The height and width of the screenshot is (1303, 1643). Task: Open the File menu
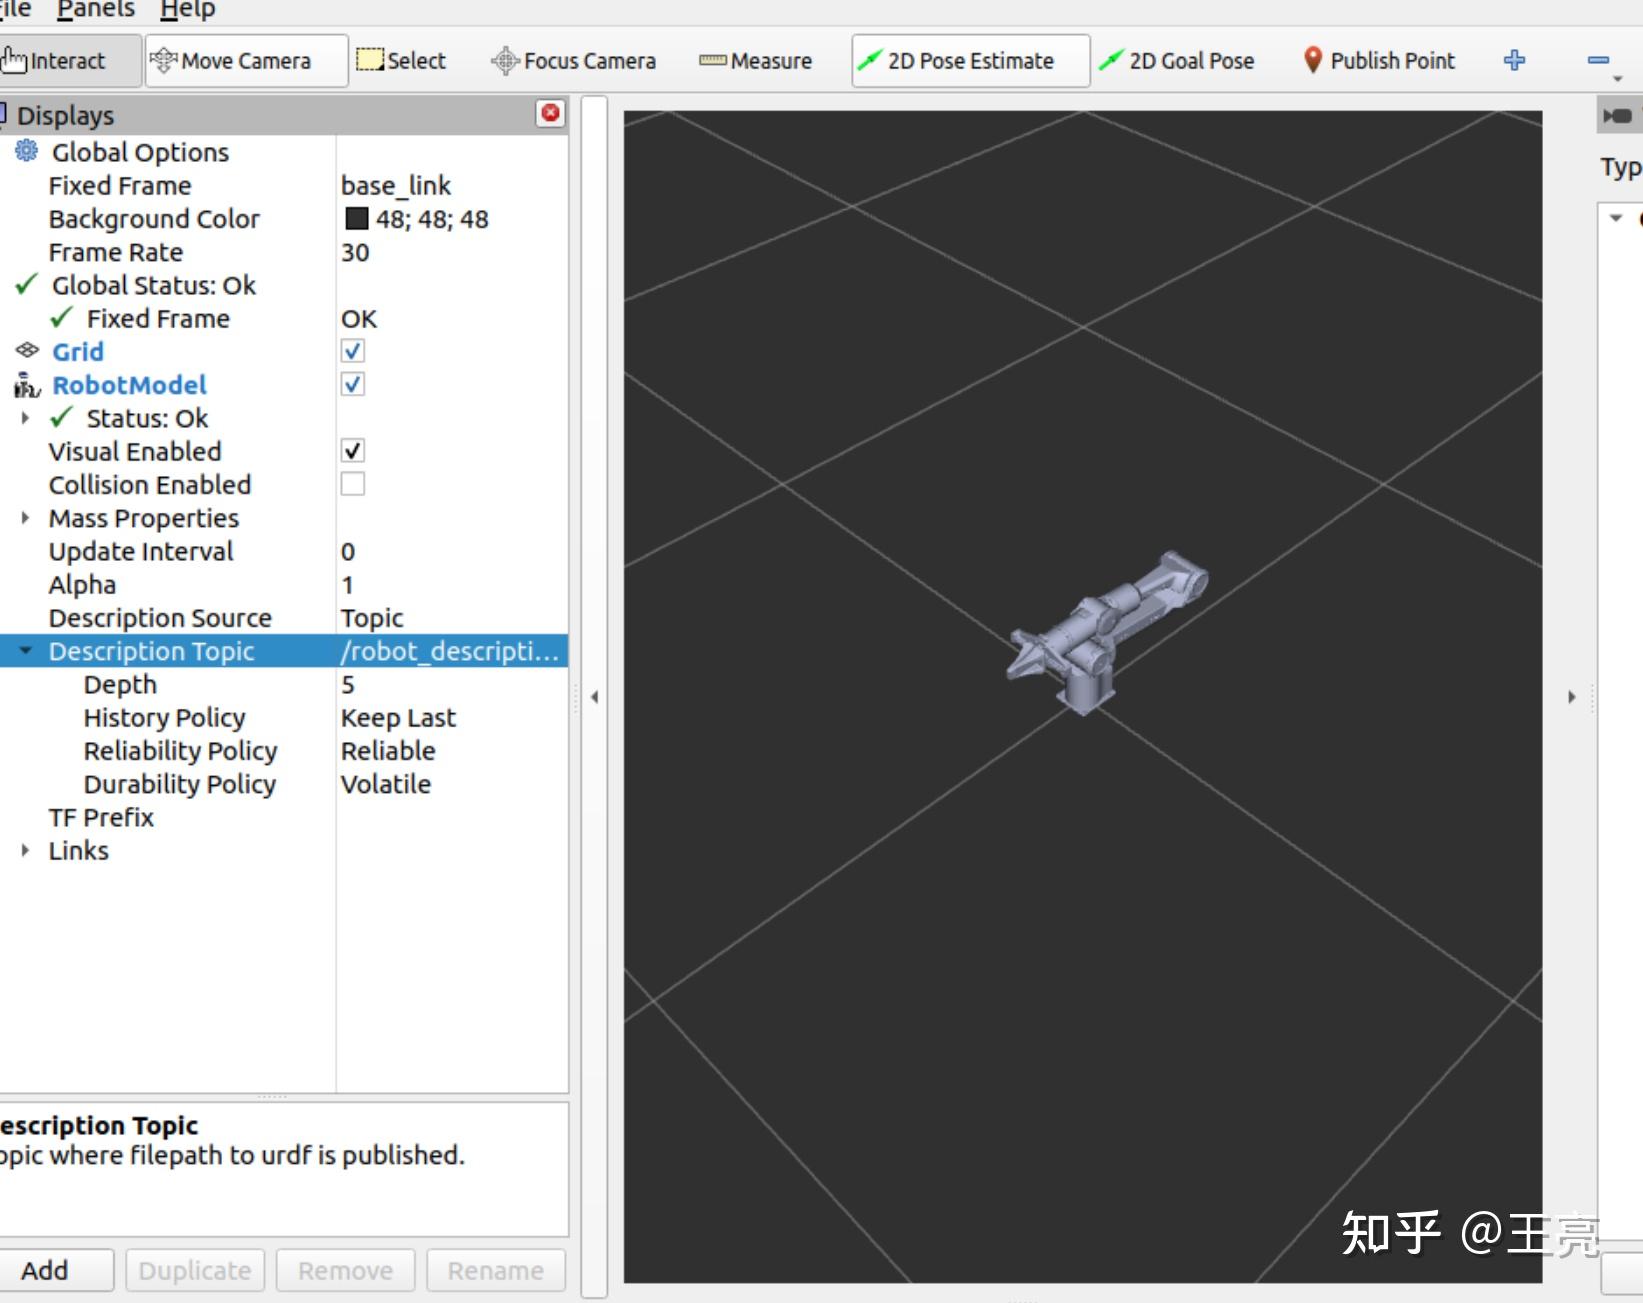coord(15,10)
